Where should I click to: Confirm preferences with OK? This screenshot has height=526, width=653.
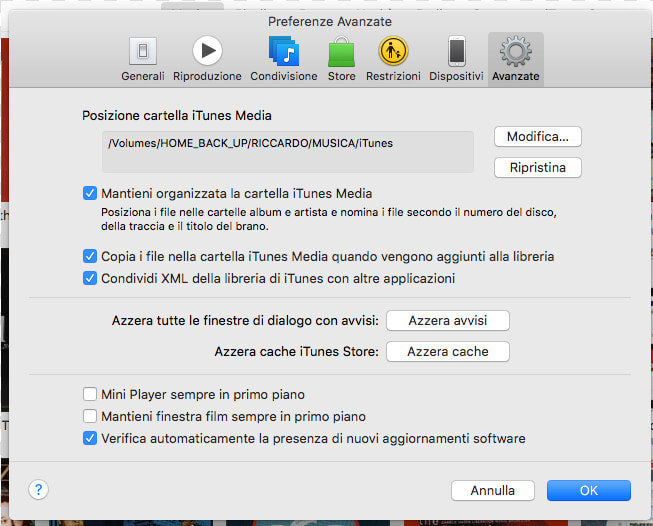pyautogui.click(x=589, y=491)
